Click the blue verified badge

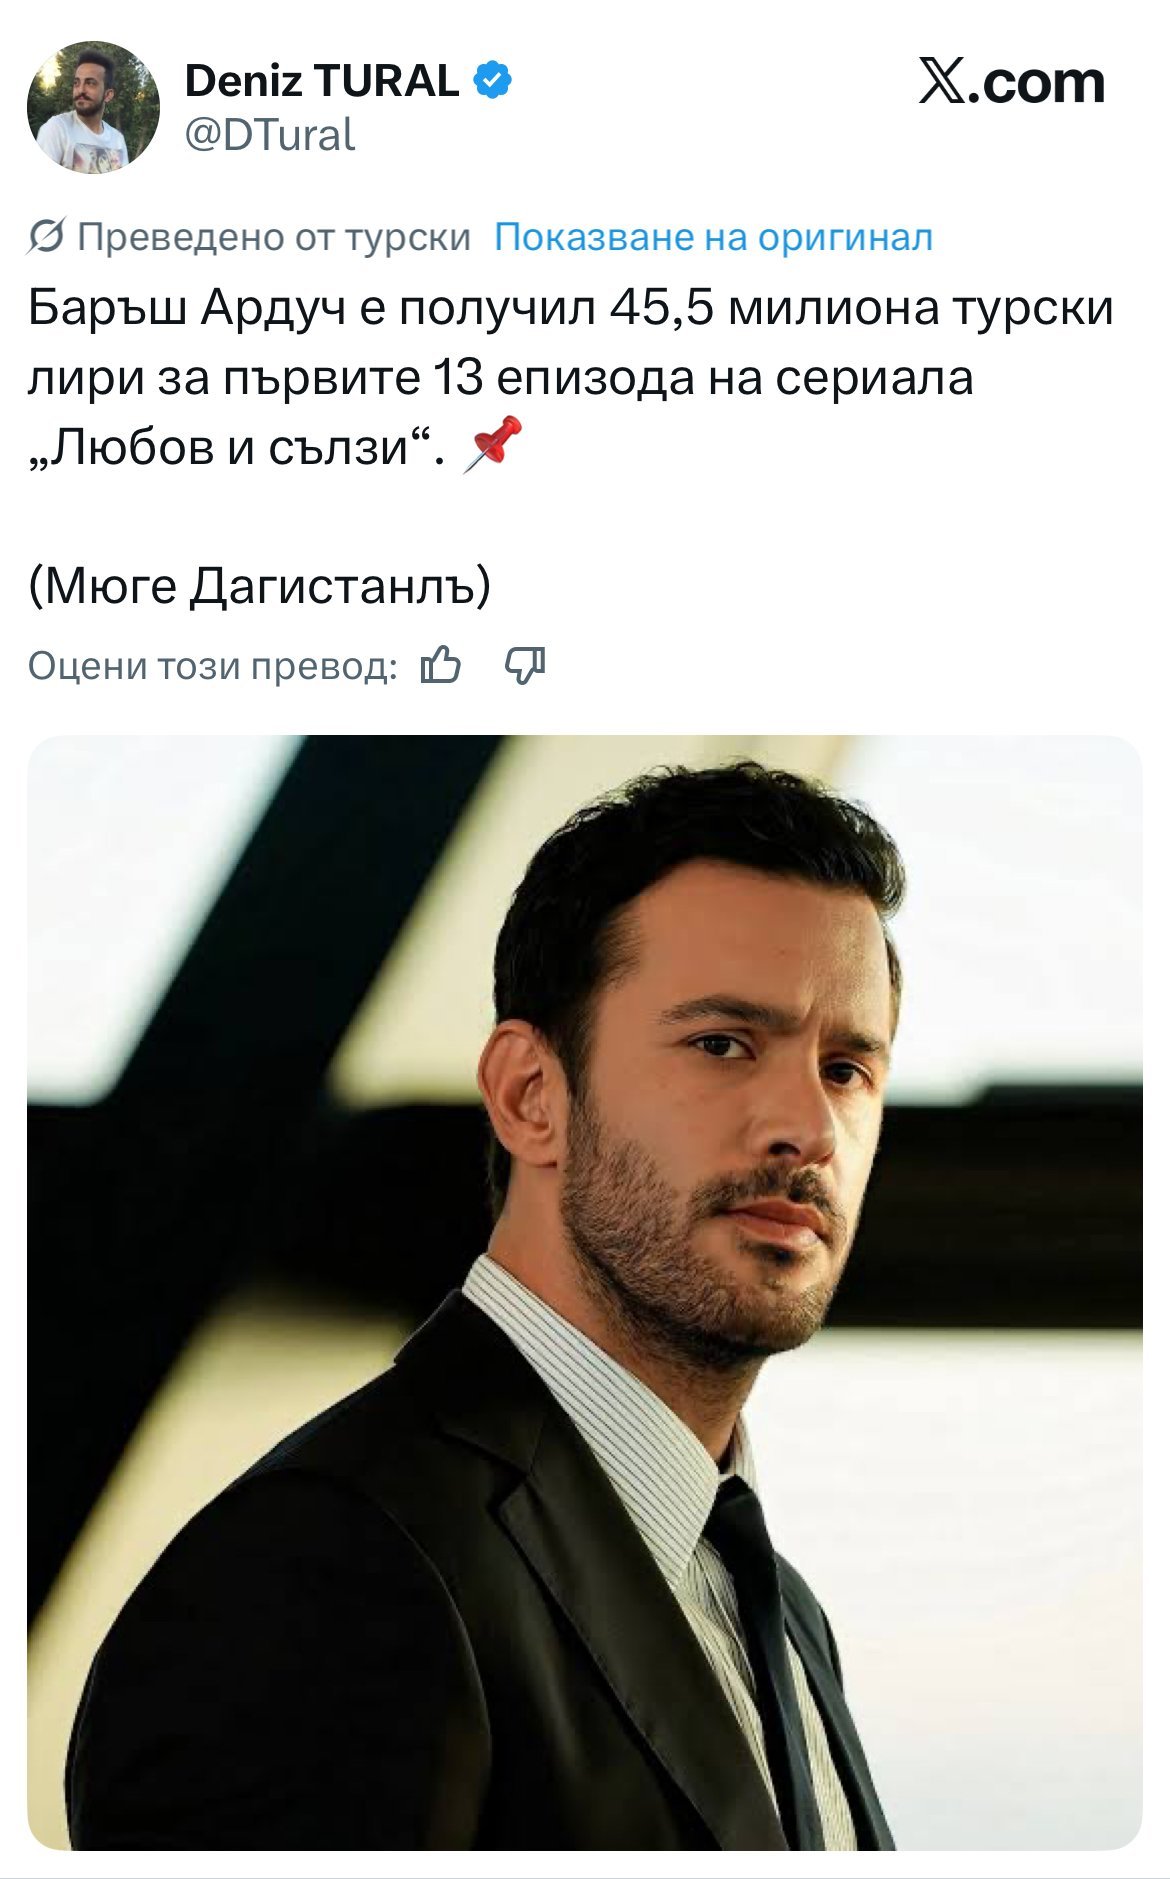[x=492, y=80]
